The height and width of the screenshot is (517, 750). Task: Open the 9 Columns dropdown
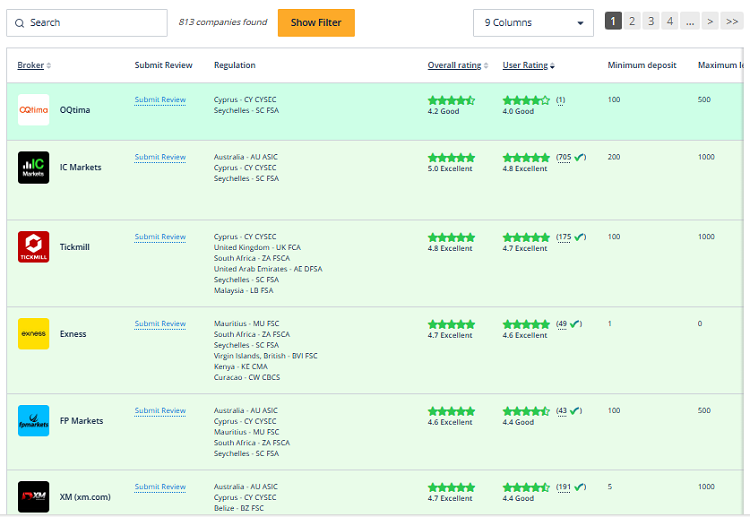click(x=533, y=23)
